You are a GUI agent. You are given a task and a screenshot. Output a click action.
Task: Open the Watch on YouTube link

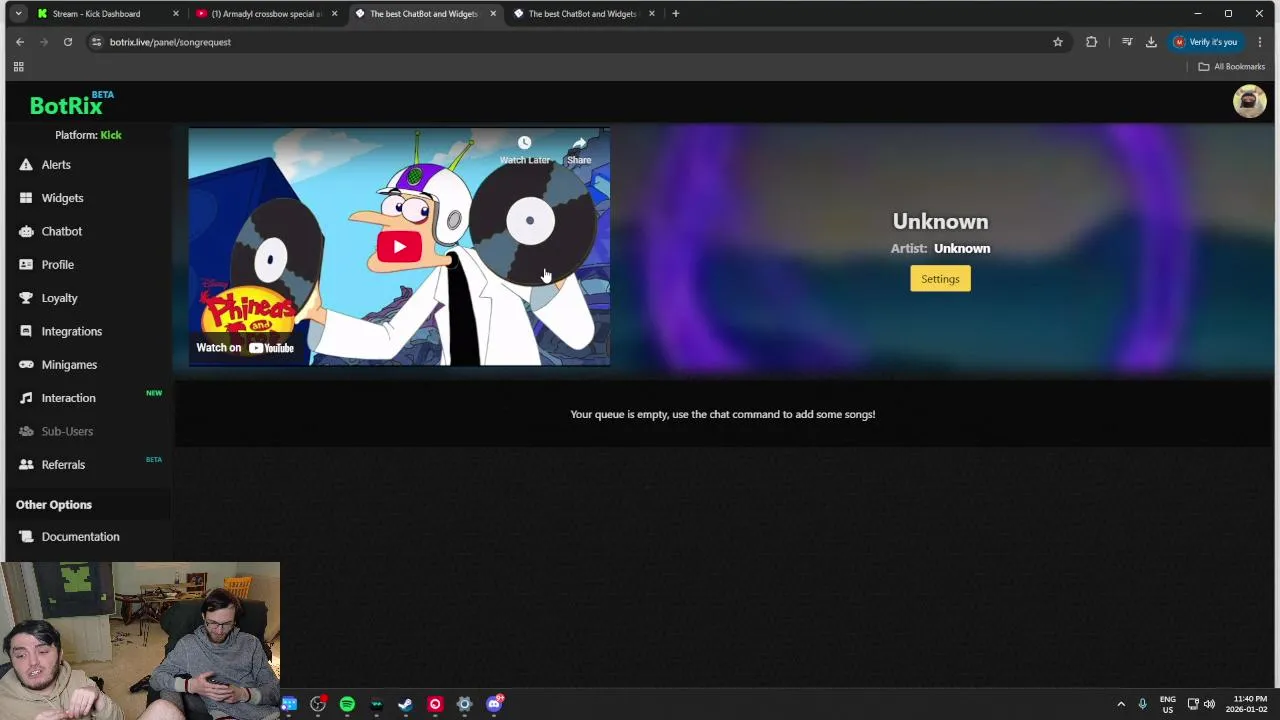click(245, 348)
